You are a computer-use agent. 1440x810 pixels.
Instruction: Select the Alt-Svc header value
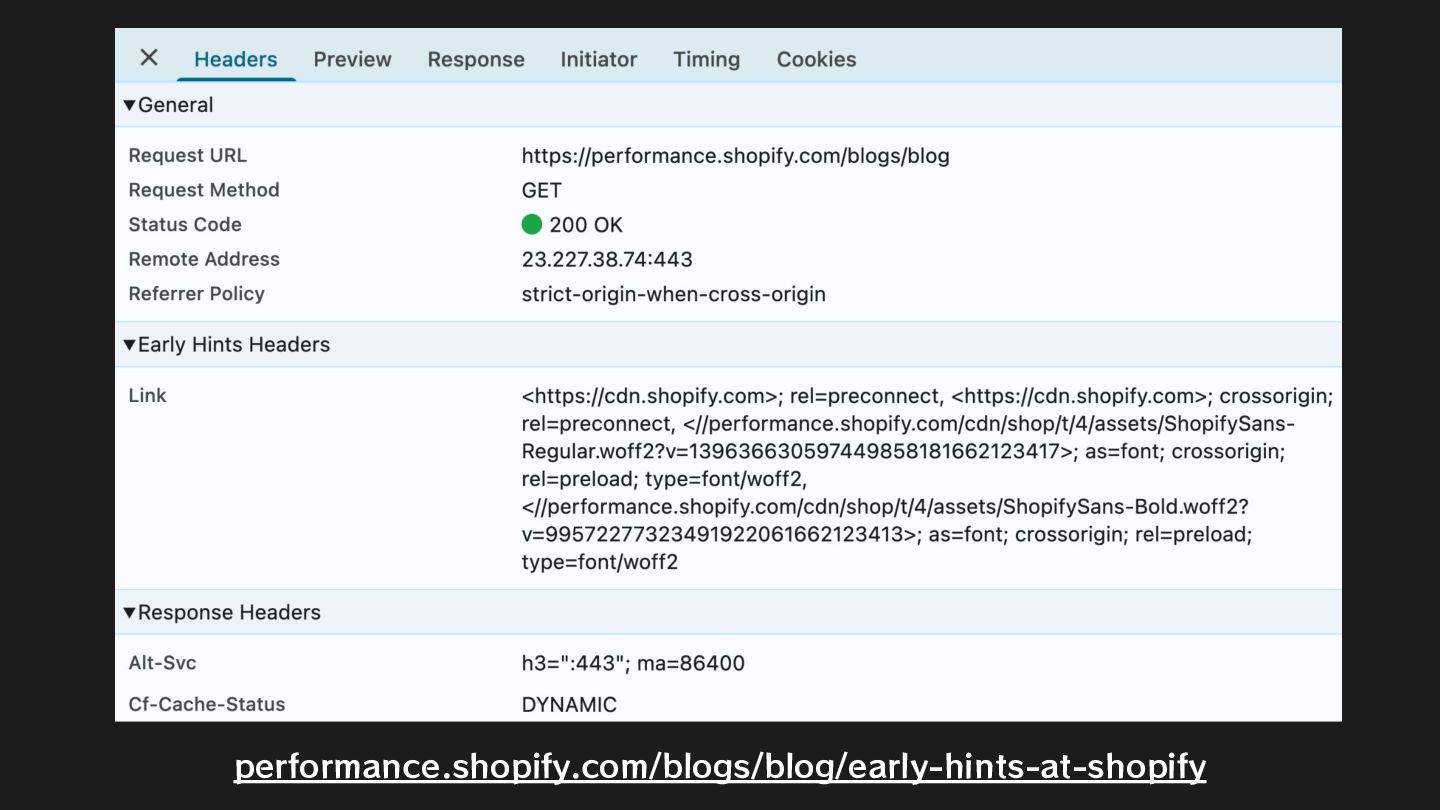633,663
